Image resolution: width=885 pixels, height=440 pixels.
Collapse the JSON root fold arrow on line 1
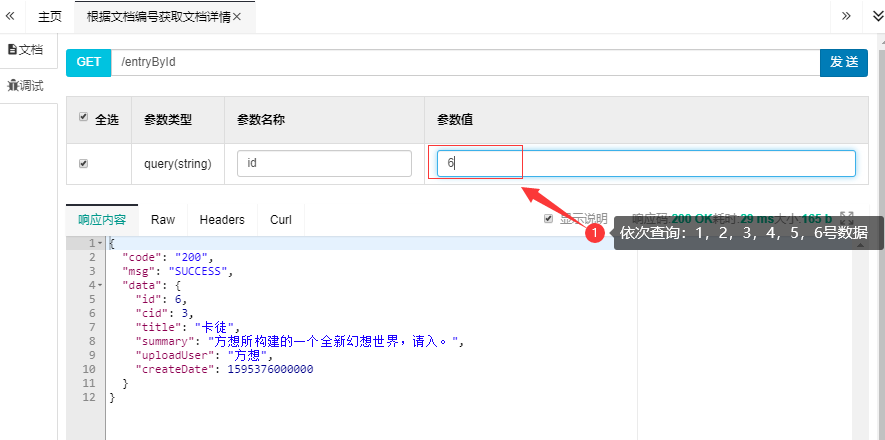[100, 243]
